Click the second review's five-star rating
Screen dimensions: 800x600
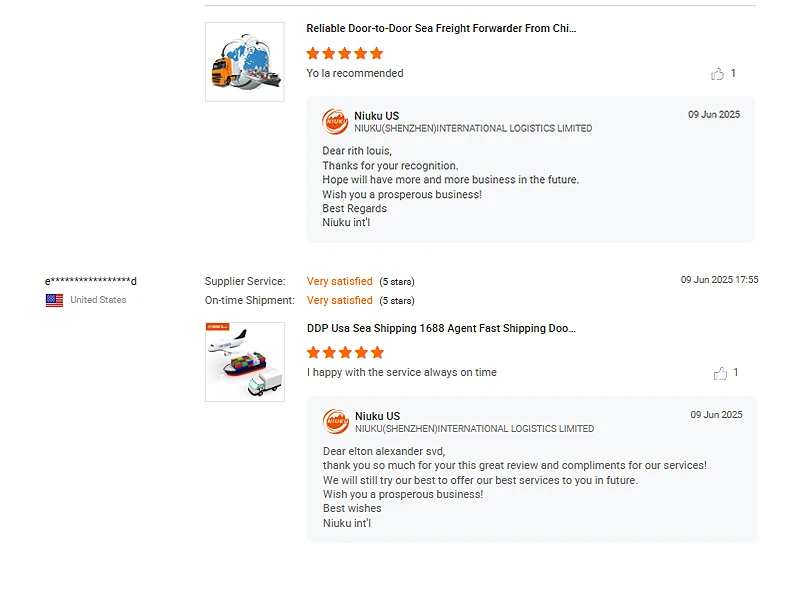coord(345,352)
